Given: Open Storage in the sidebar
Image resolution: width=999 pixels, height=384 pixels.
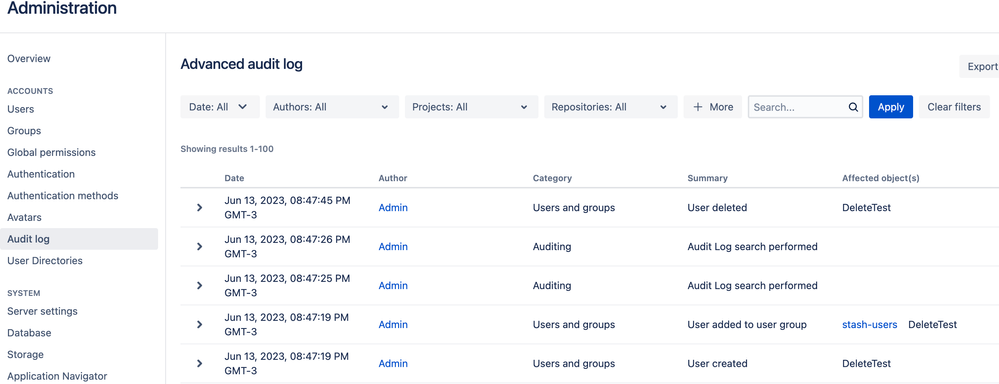Looking at the screenshot, I should (x=25, y=355).
